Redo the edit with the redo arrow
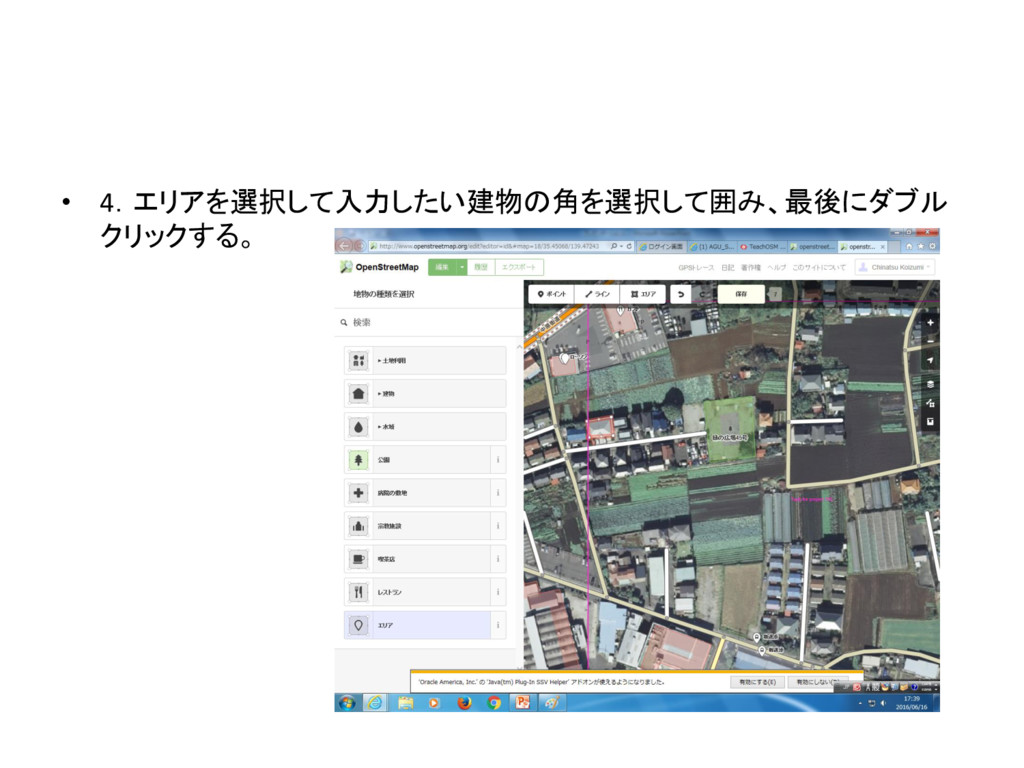This screenshot has width=1024, height=768. (703, 294)
